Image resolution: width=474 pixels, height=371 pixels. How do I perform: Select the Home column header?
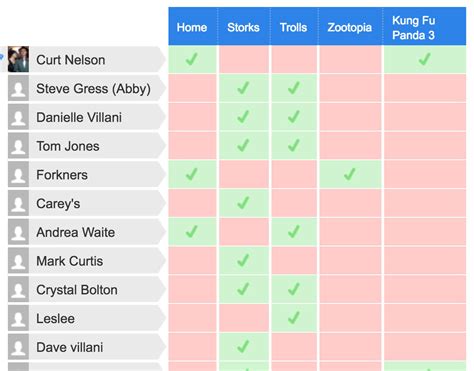[192, 26]
